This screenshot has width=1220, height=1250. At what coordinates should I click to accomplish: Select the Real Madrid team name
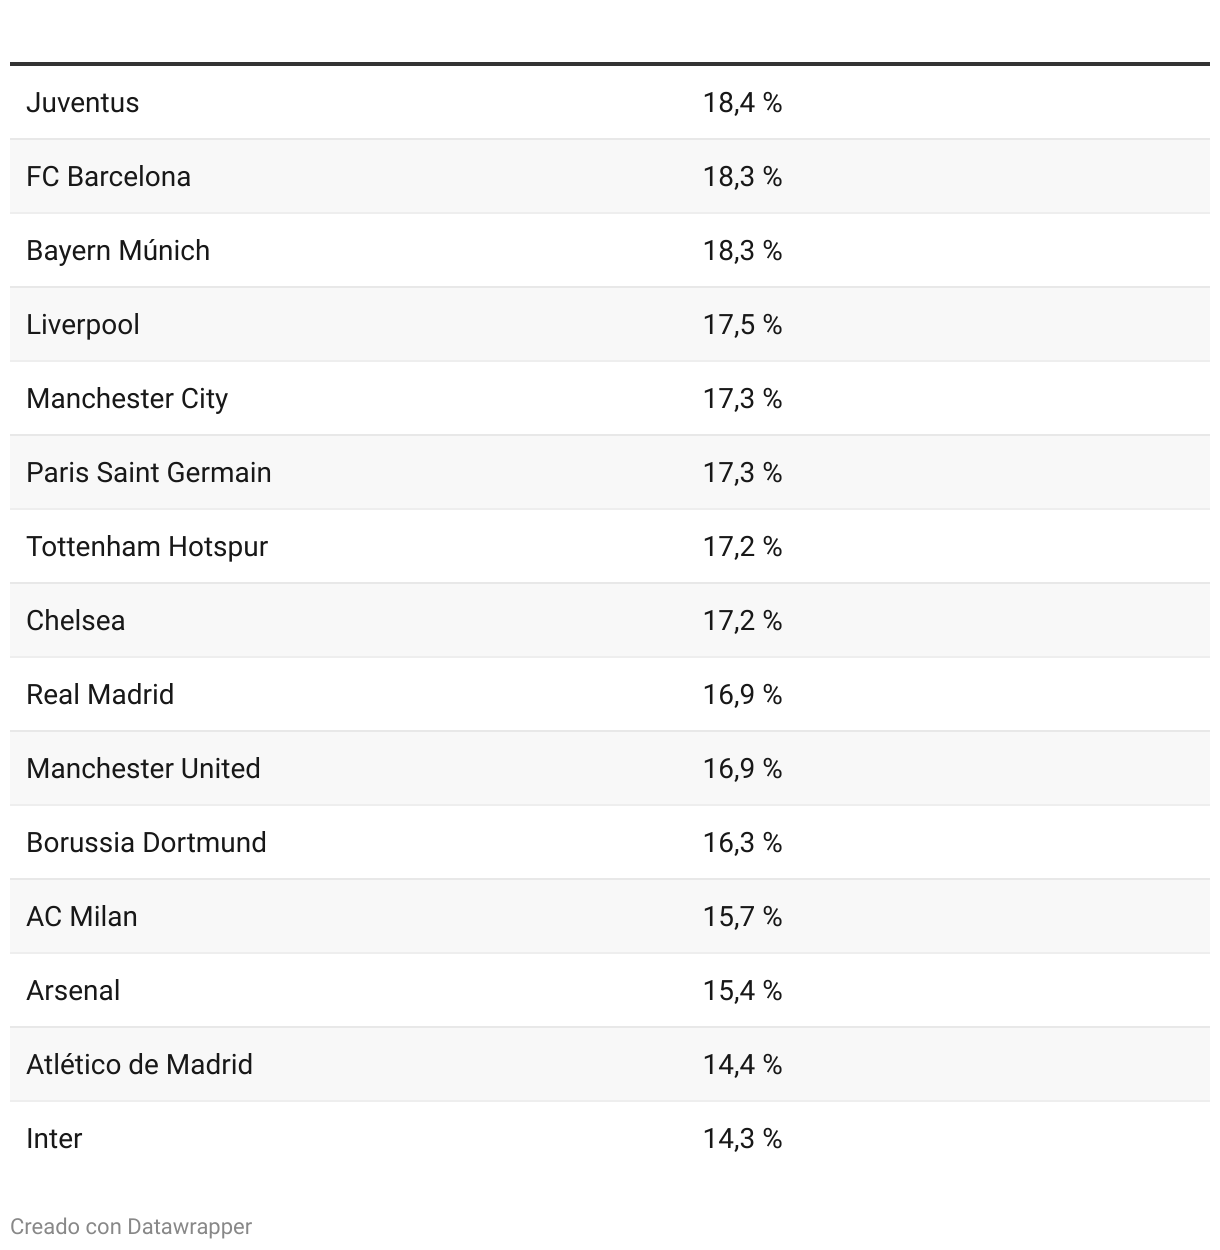pos(100,695)
